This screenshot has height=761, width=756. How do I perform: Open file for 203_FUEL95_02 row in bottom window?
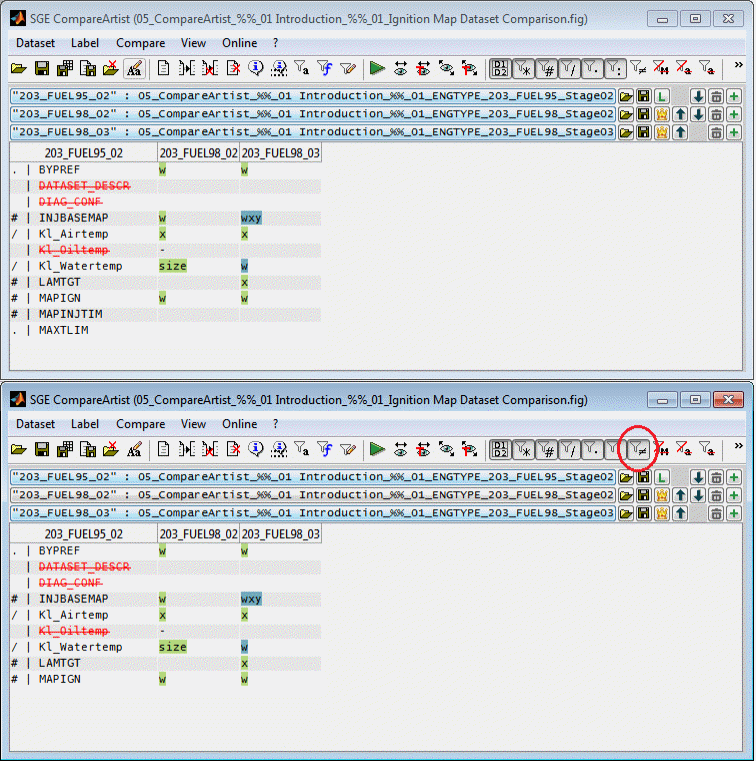click(x=626, y=477)
